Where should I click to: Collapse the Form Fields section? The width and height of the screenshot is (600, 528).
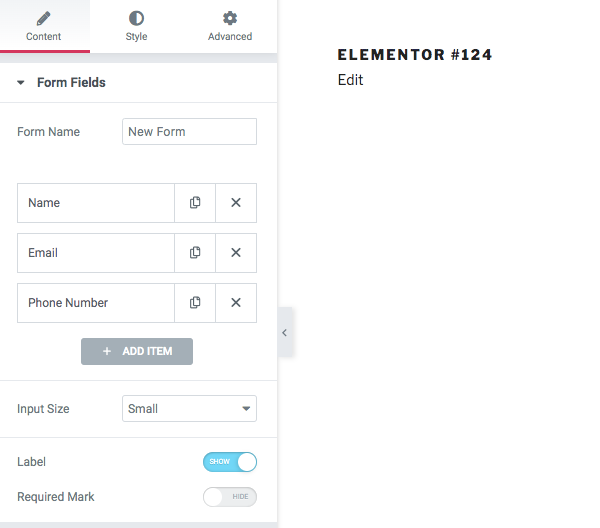tap(21, 83)
